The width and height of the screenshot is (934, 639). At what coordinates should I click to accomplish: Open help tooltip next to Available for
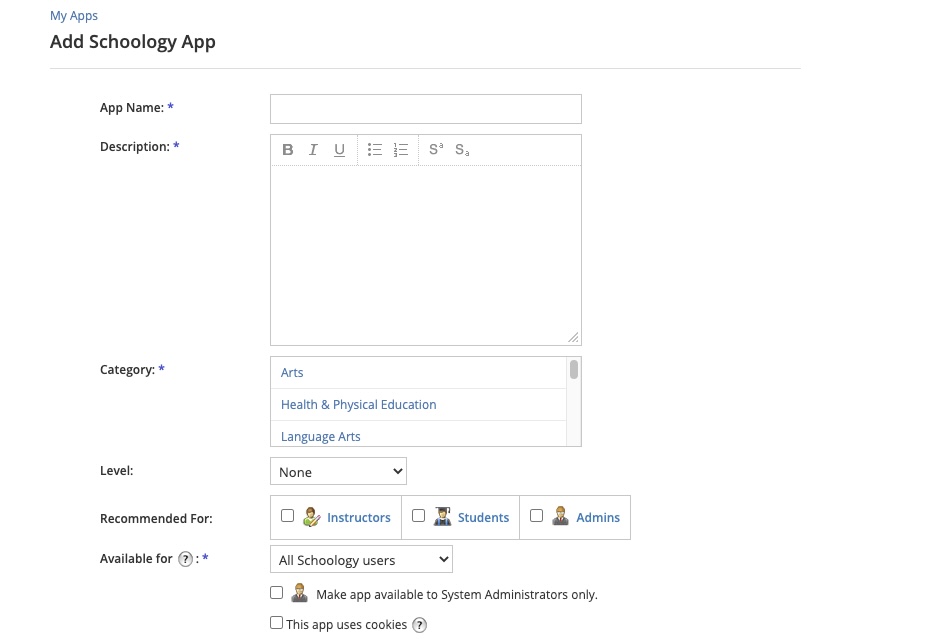186,559
